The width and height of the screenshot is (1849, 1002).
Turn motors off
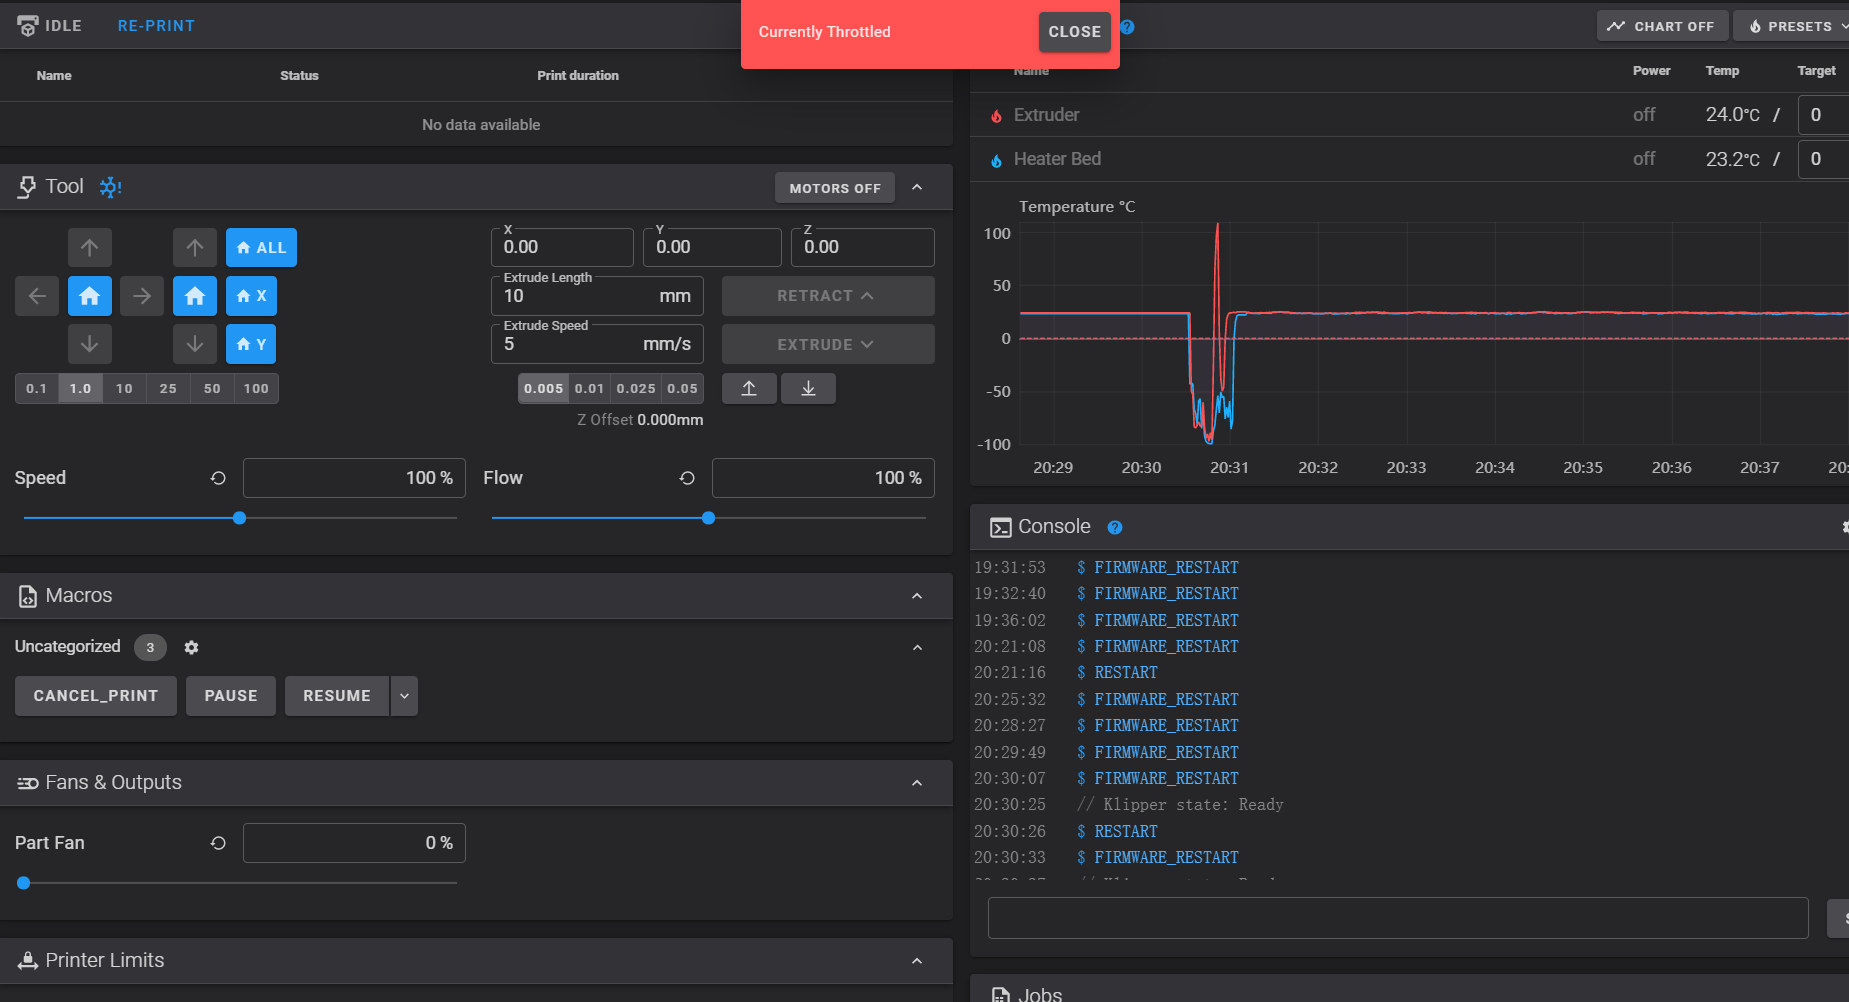pos(835,188)
